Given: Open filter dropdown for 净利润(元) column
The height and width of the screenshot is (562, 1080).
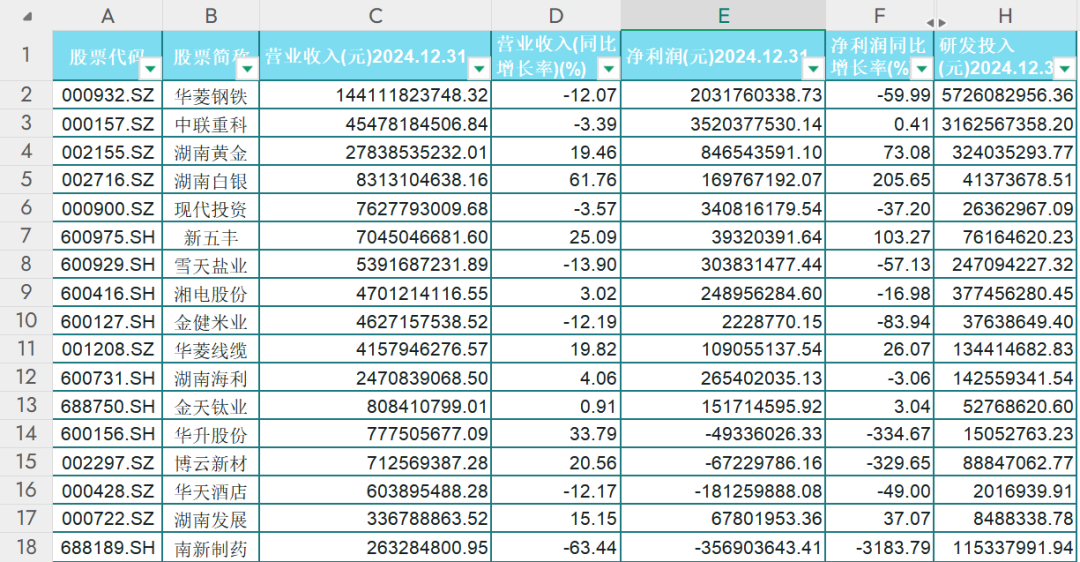Looking at the screenshot, I should point(813,68).
